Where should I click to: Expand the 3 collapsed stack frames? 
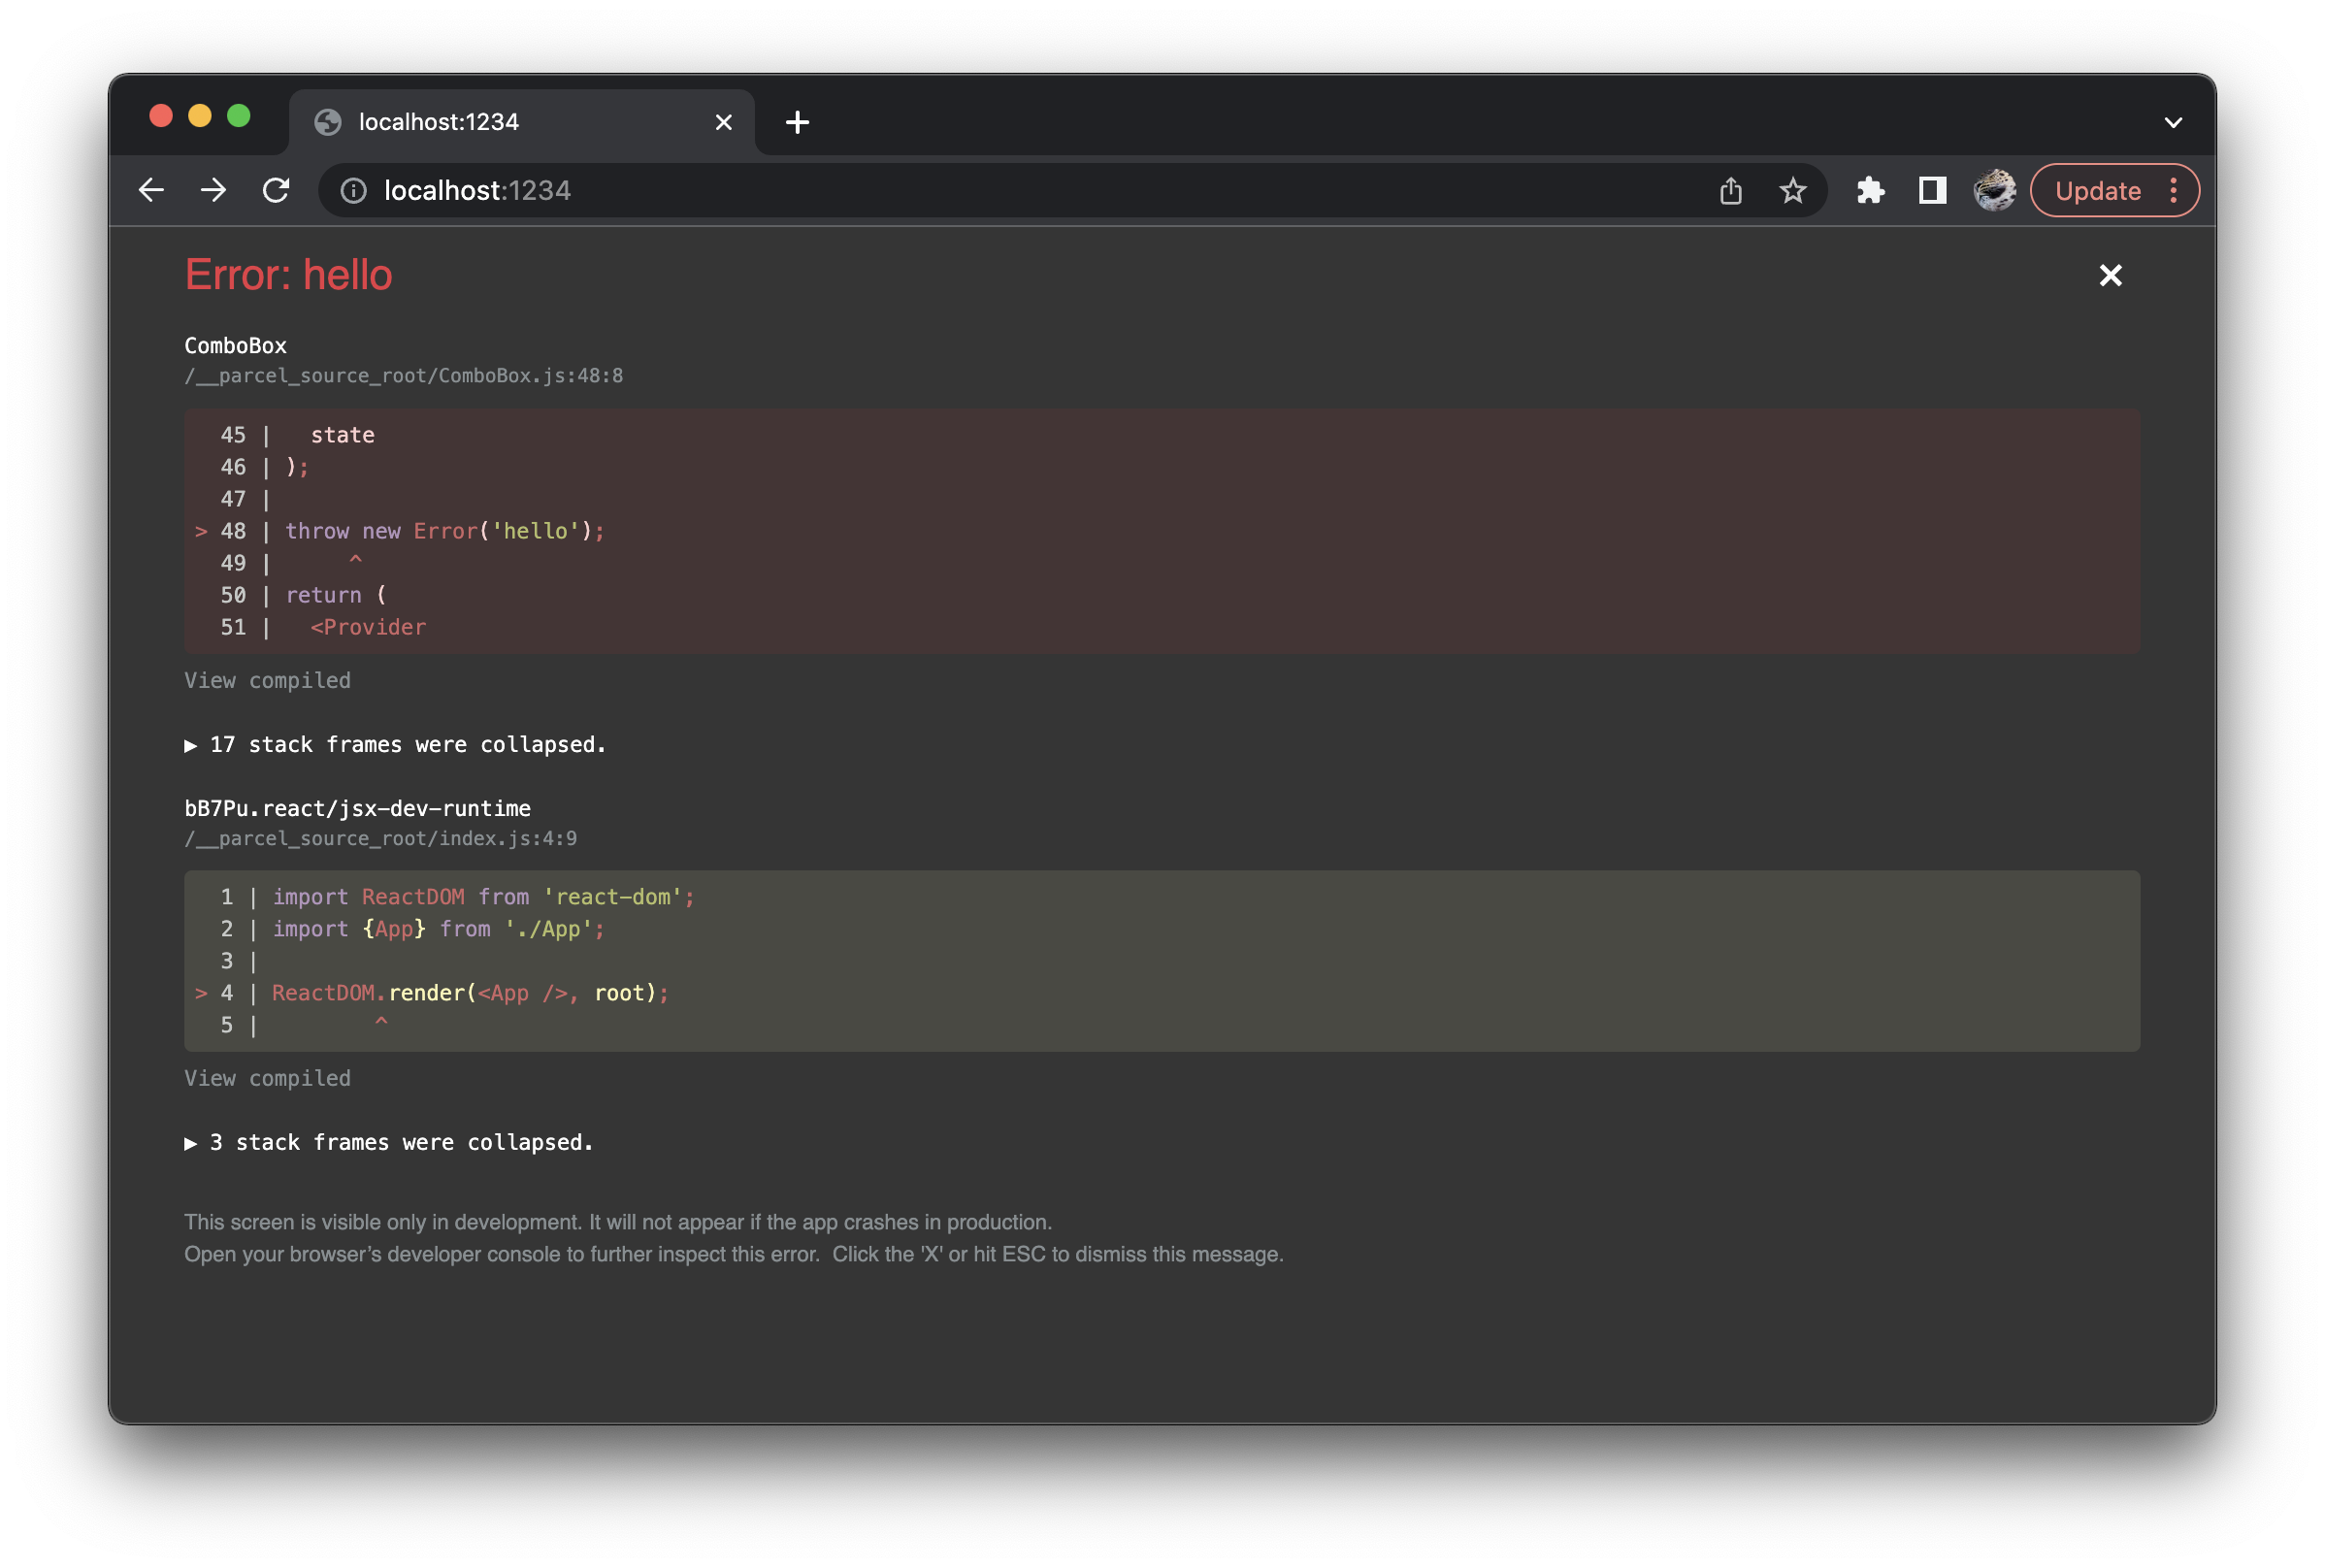388,1142
